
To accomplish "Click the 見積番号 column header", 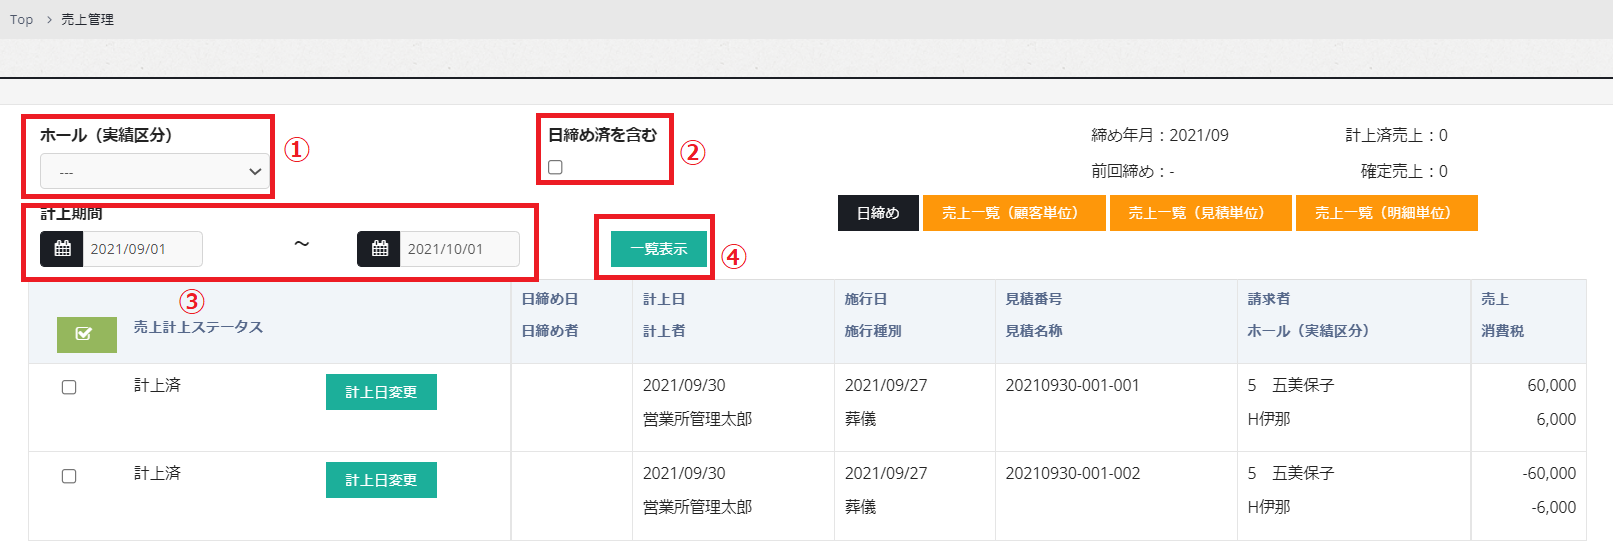I will coord(1033,299).
